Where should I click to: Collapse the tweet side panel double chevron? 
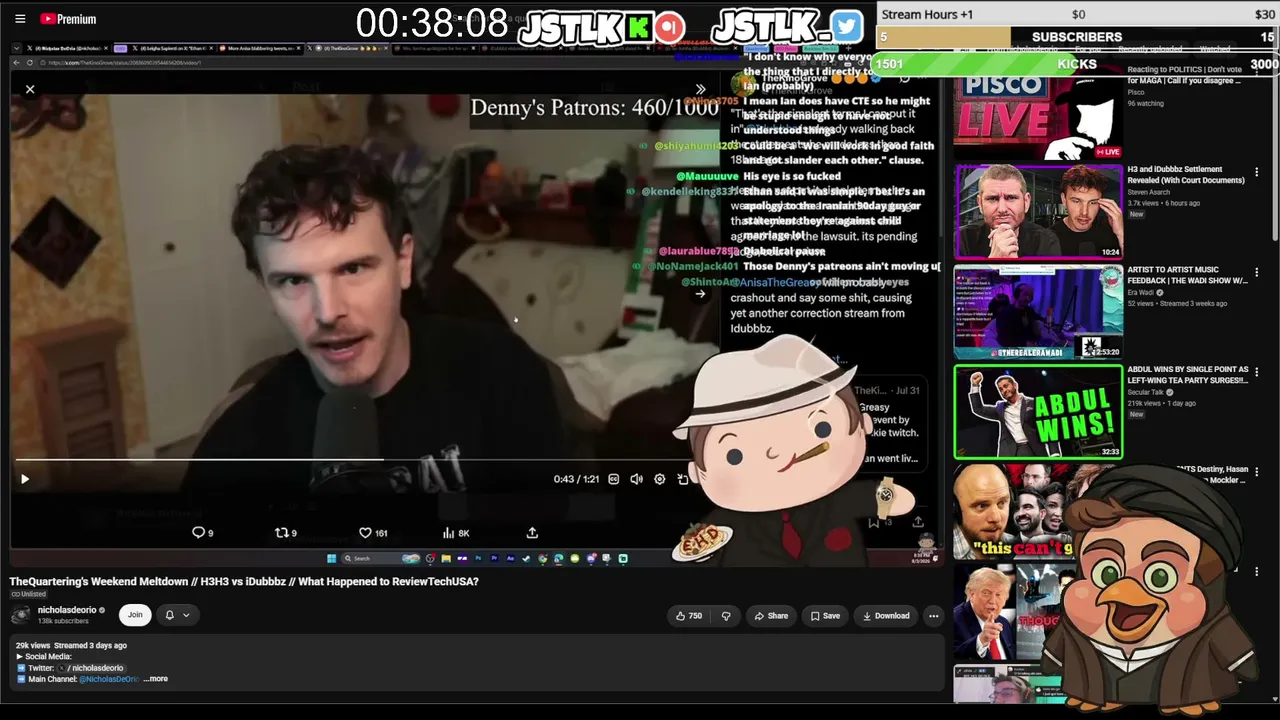click(x=700, y=89)
